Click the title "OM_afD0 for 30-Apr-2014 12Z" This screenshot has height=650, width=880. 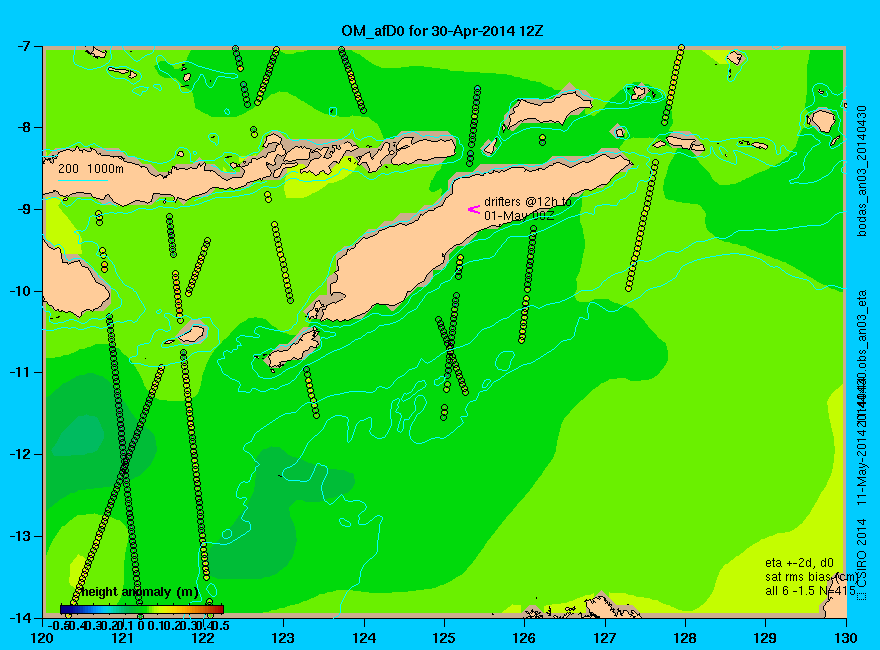coord(442,31)
